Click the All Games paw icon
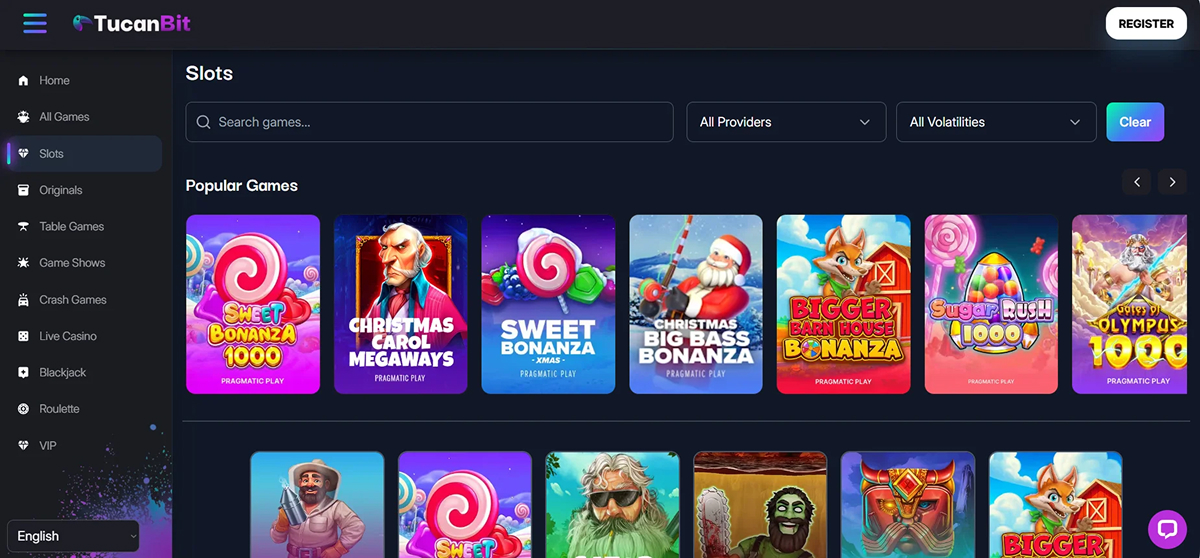The image size is (1200, 558). coord(23,117)
